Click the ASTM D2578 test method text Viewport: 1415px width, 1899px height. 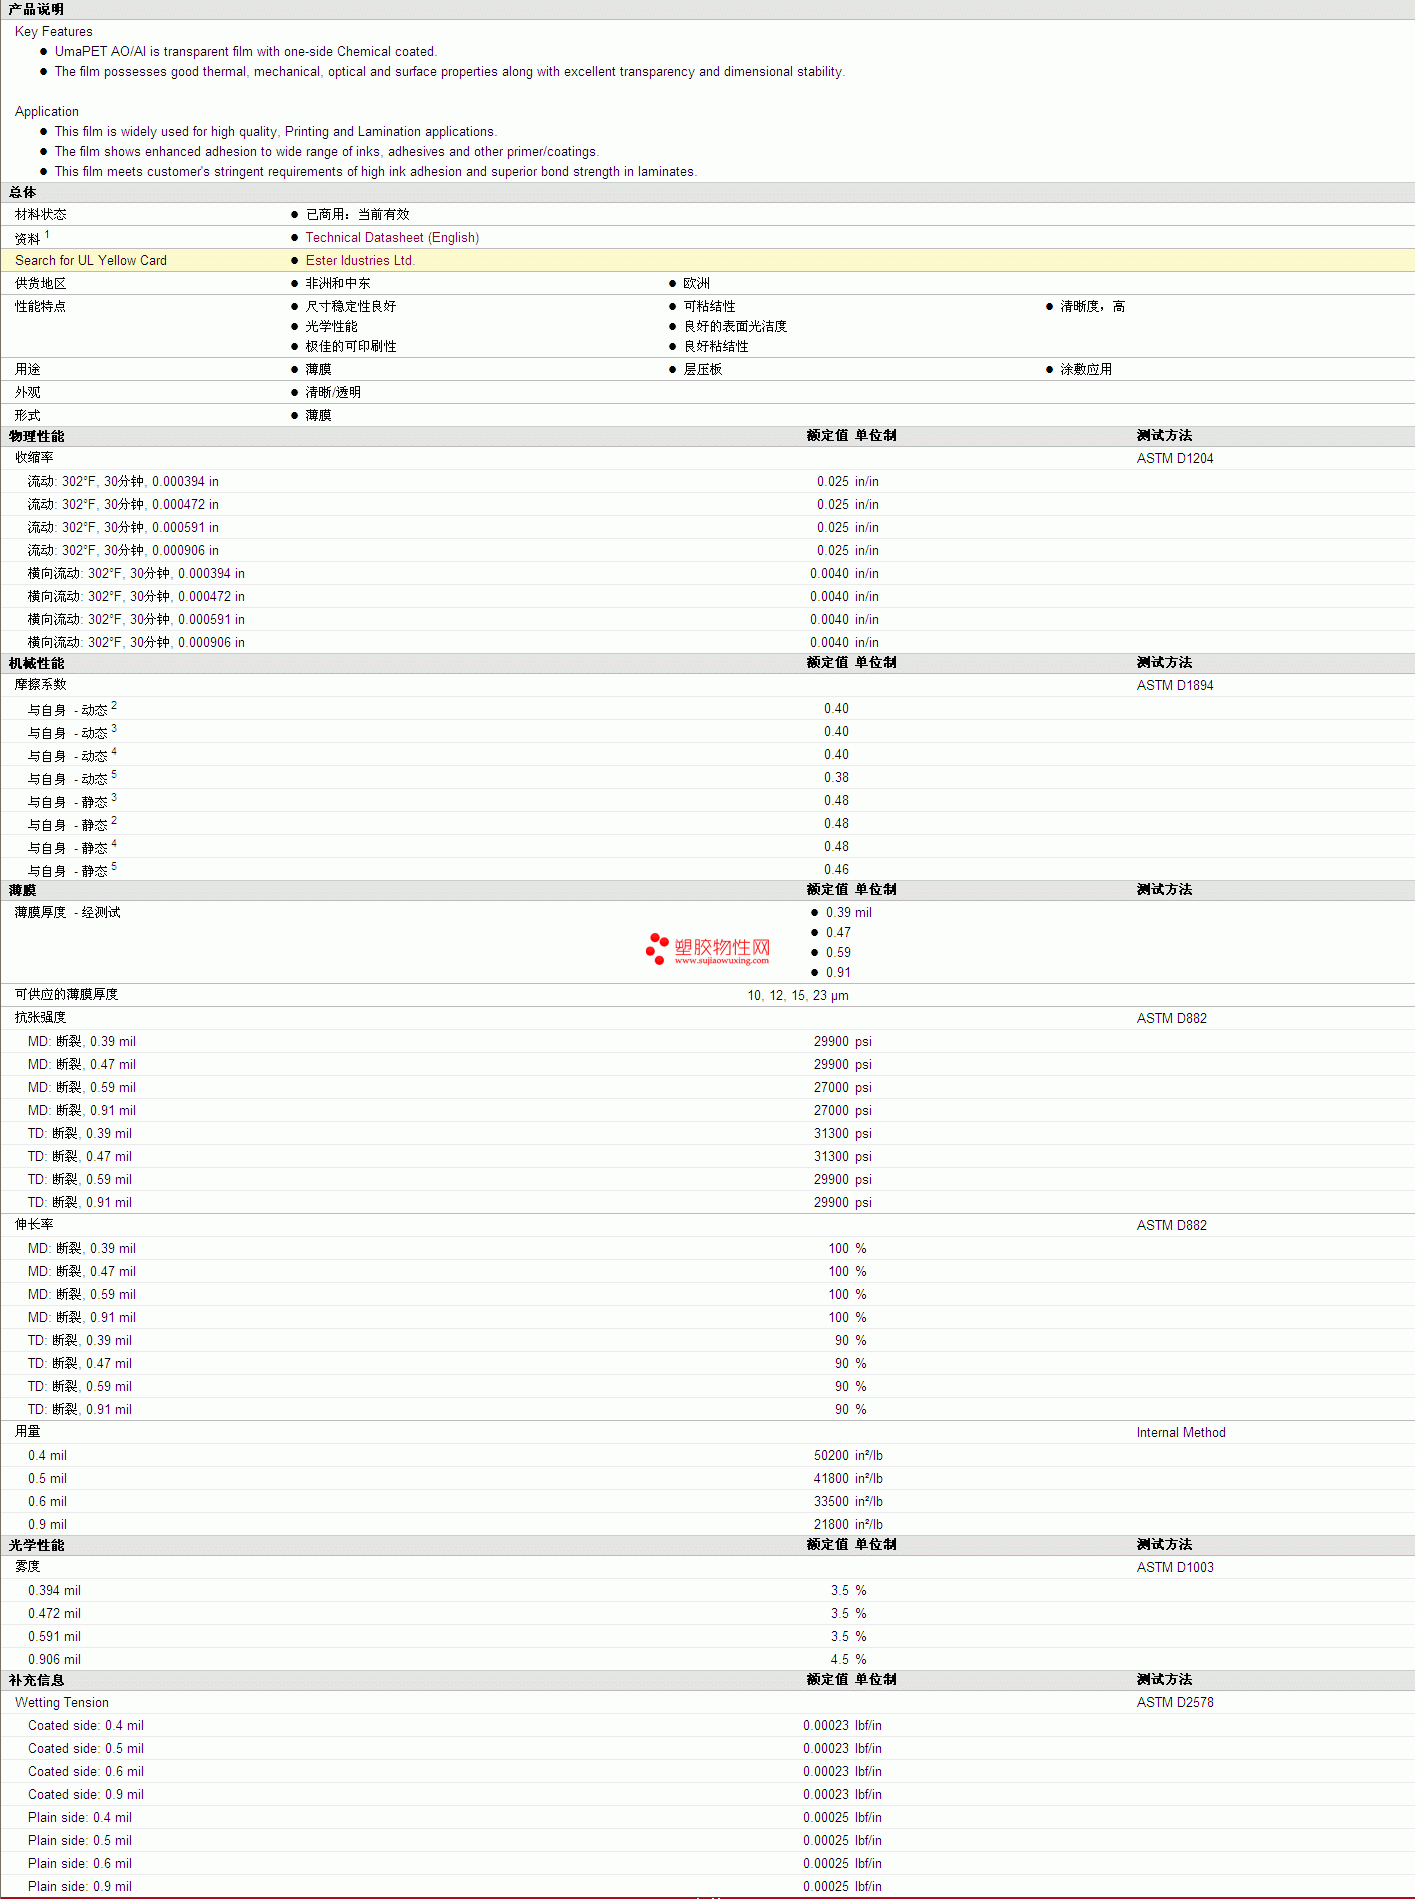click(1175, 1702)
